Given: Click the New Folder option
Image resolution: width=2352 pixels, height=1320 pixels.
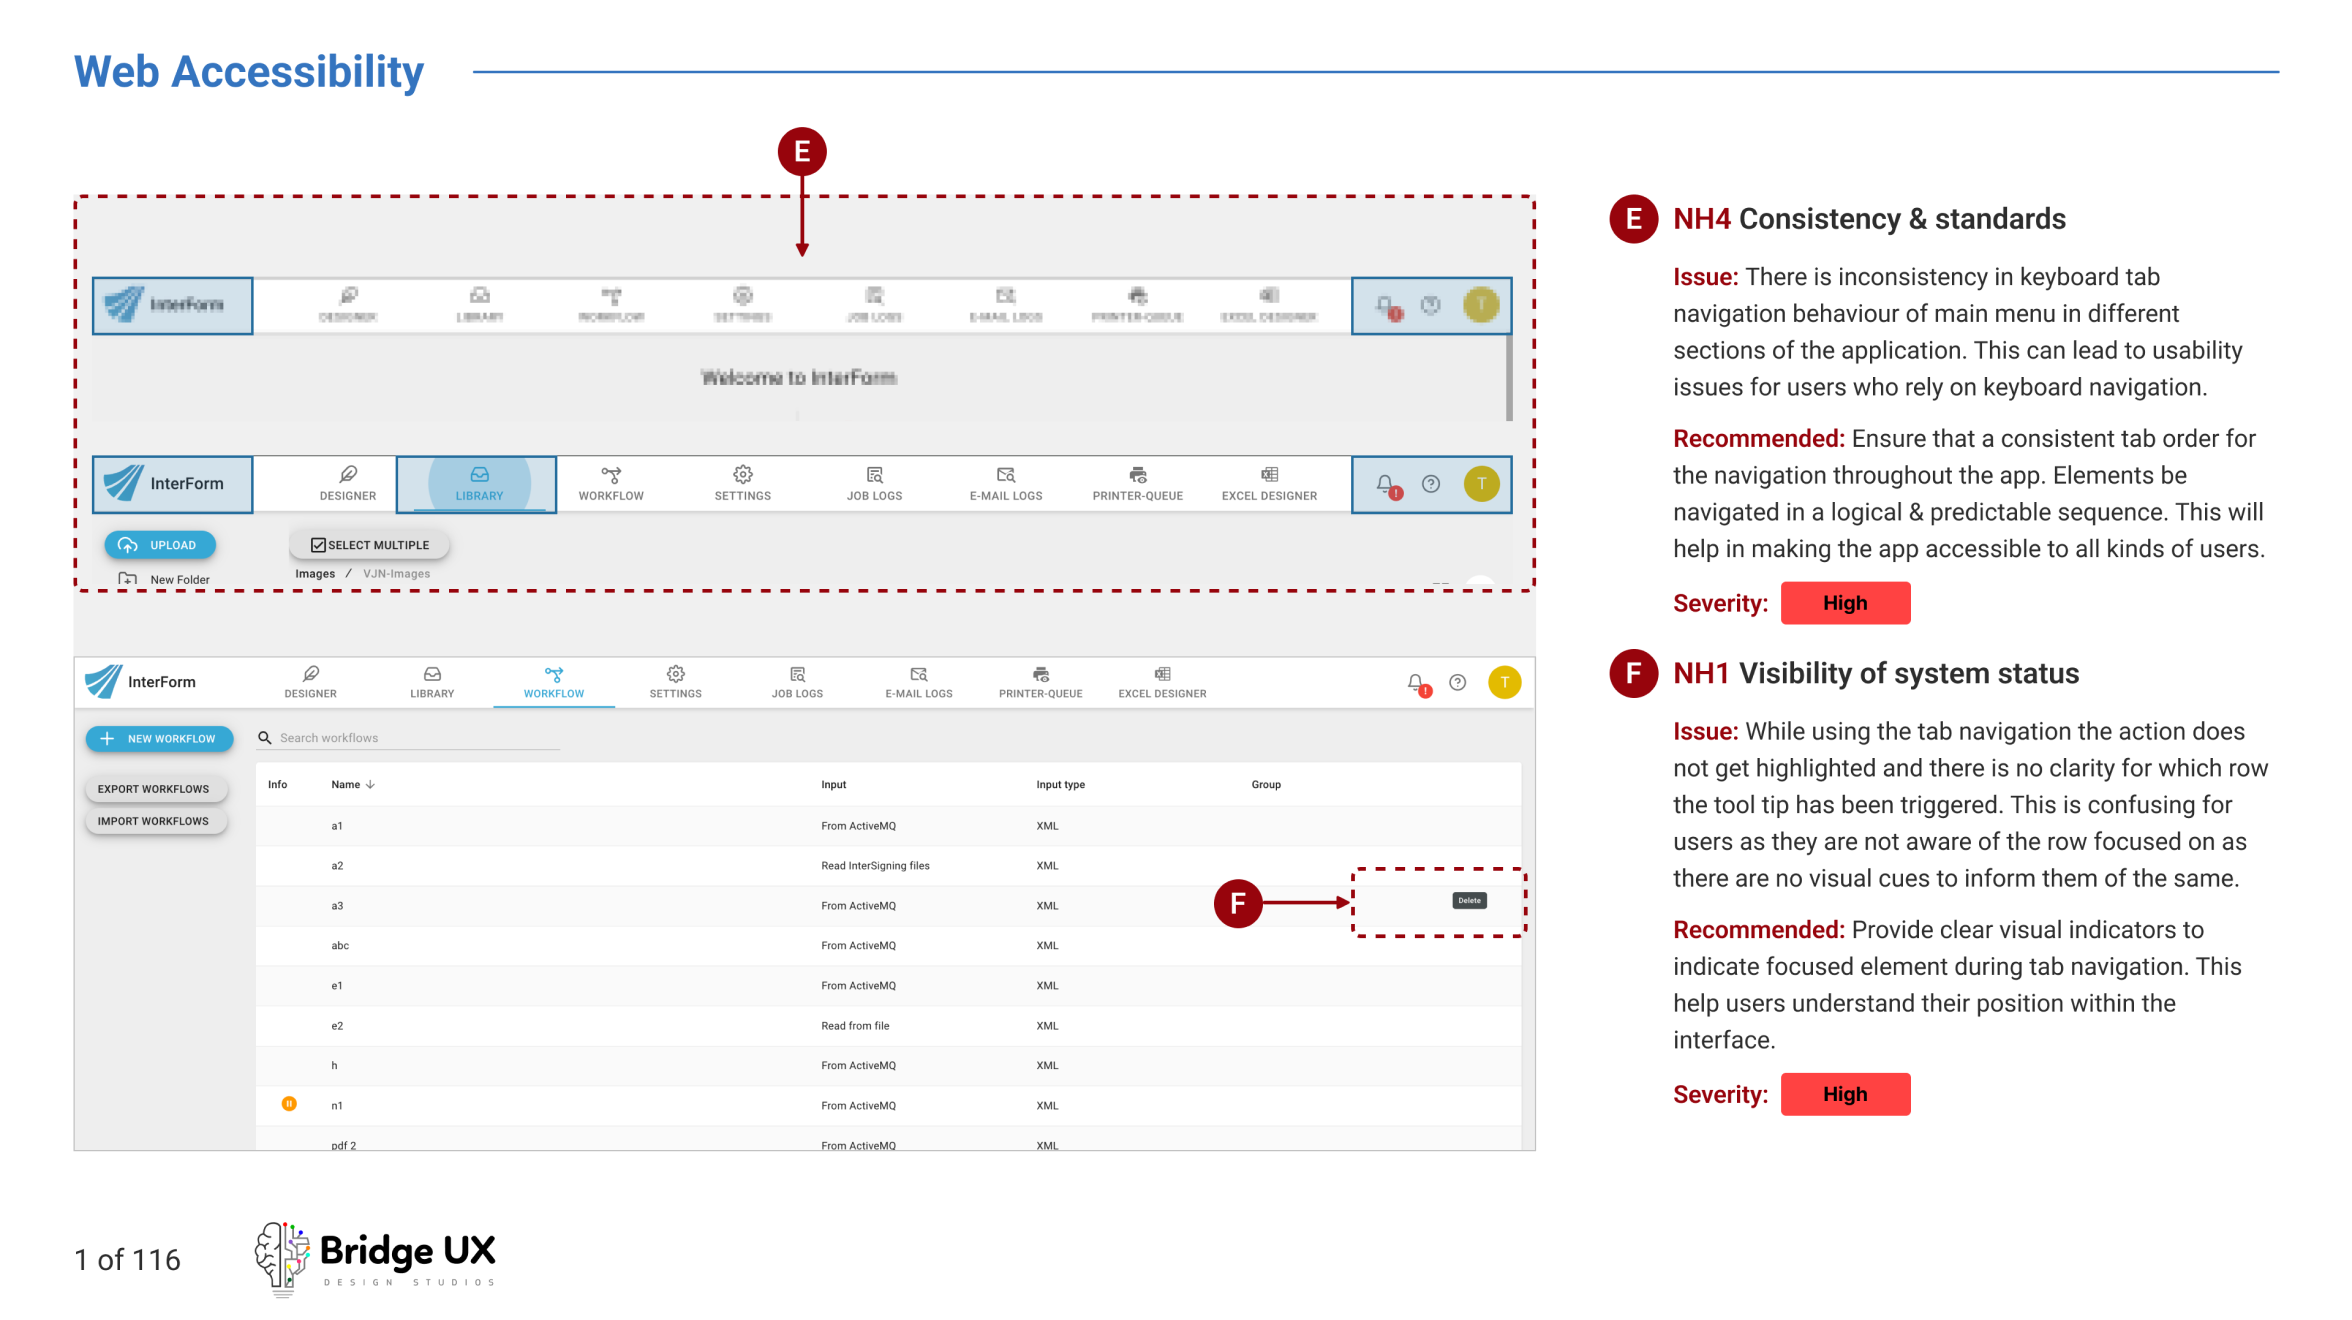Looking at the screenshot, I should [x=165, y=579].
